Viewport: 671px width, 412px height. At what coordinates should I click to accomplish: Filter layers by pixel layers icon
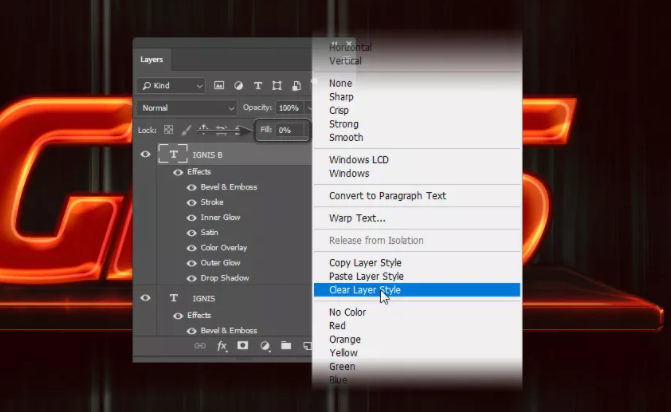tap(219, 86)
